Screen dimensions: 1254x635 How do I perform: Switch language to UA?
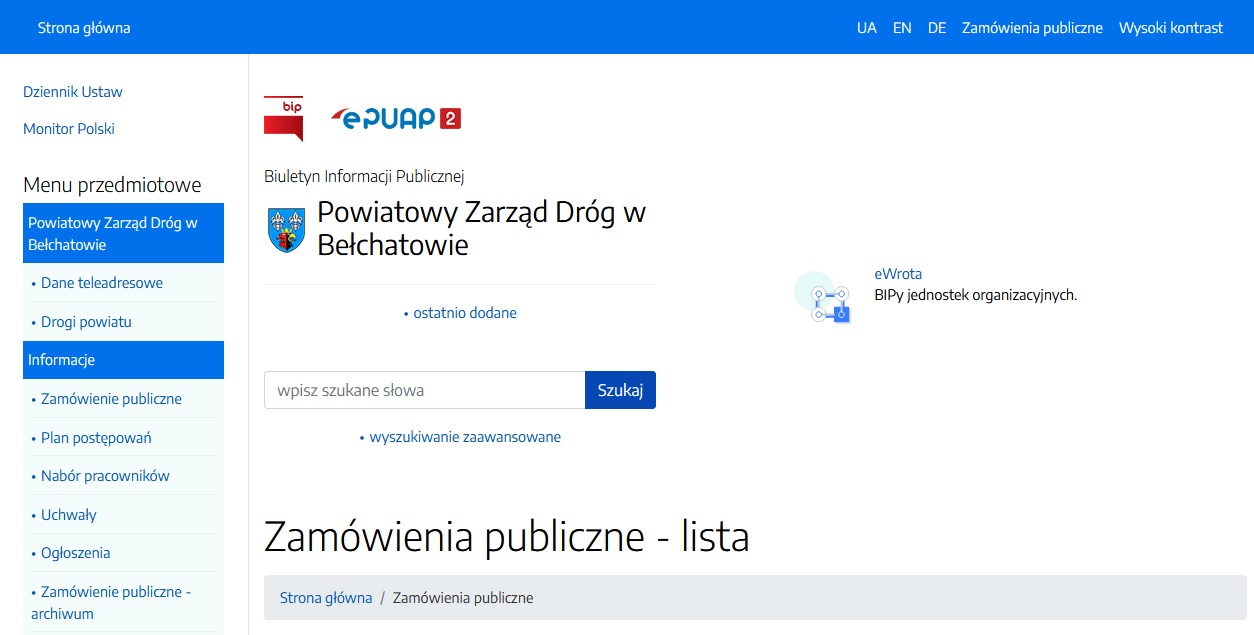tap(866, 28)
